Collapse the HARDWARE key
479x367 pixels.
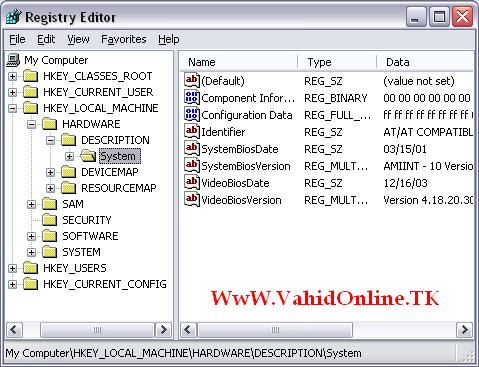31,124
